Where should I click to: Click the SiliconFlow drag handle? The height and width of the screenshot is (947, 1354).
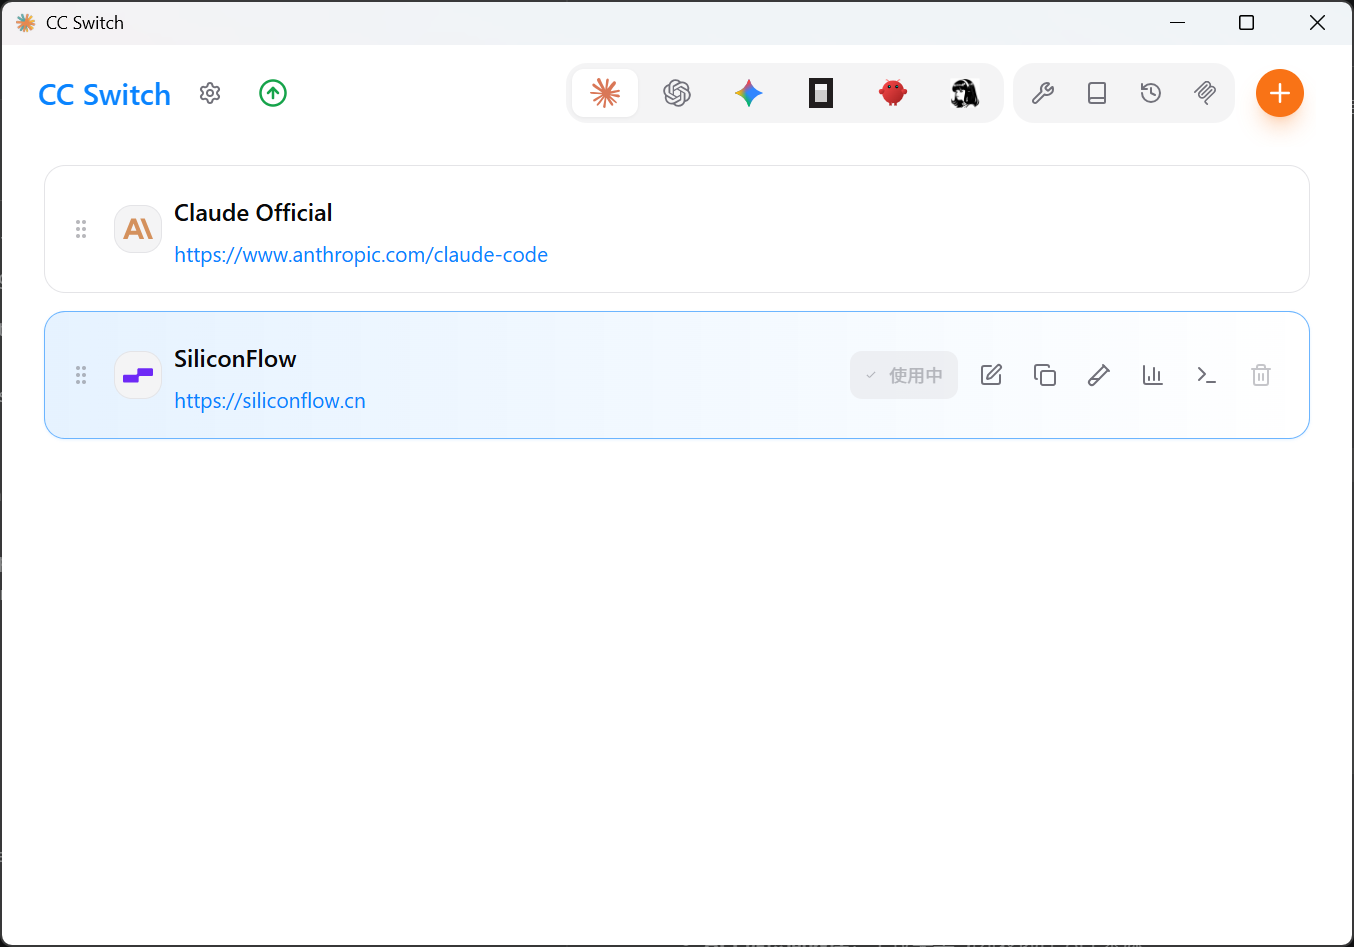click(81, 375)
